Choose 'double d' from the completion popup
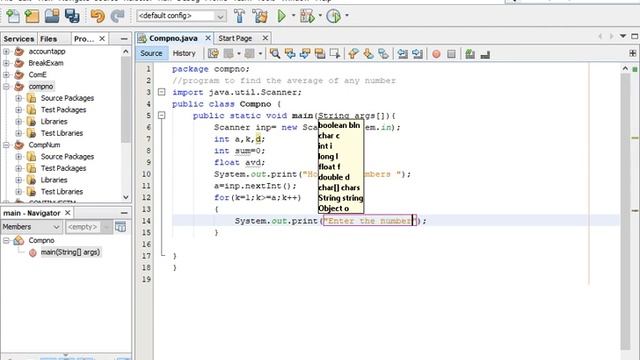Image resolution: width=640 pixels, height=360 pixels. 340,177
